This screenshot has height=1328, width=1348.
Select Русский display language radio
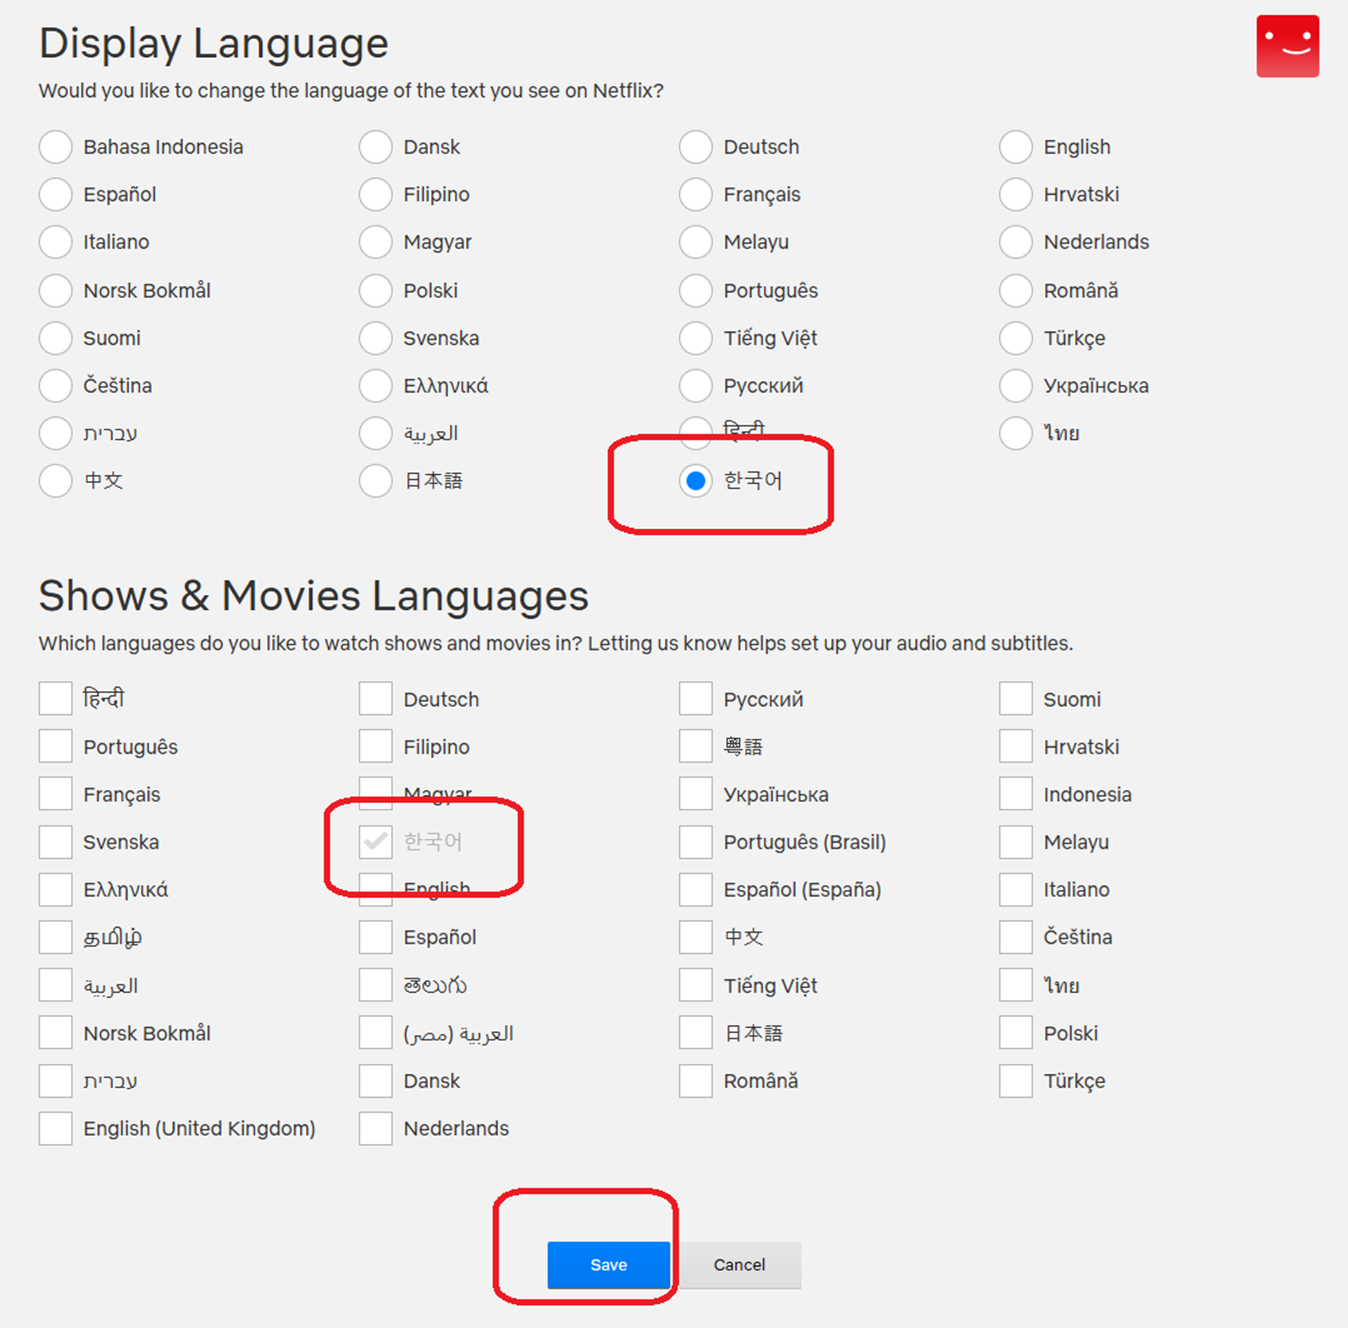695,385
